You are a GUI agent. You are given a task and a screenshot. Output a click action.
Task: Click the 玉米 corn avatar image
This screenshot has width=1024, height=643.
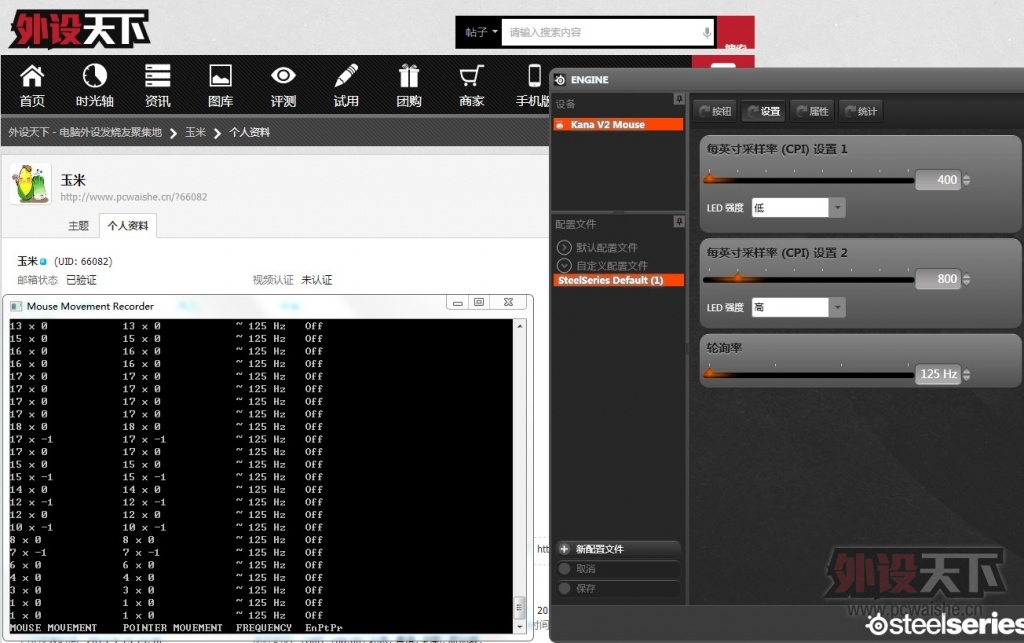click(31, 184)
